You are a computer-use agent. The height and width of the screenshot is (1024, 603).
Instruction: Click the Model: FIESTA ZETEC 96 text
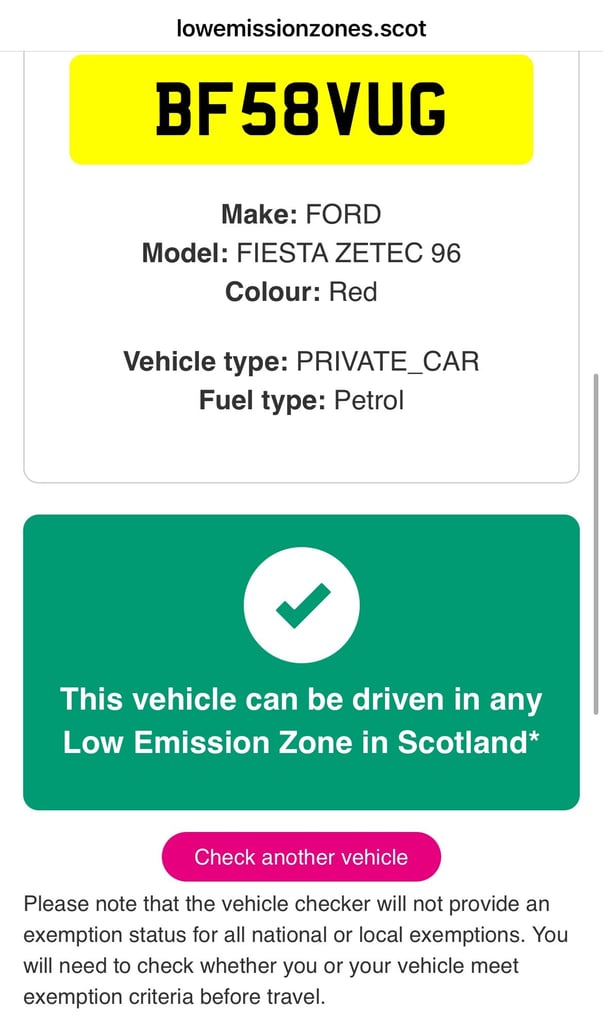tap(301, 253)
